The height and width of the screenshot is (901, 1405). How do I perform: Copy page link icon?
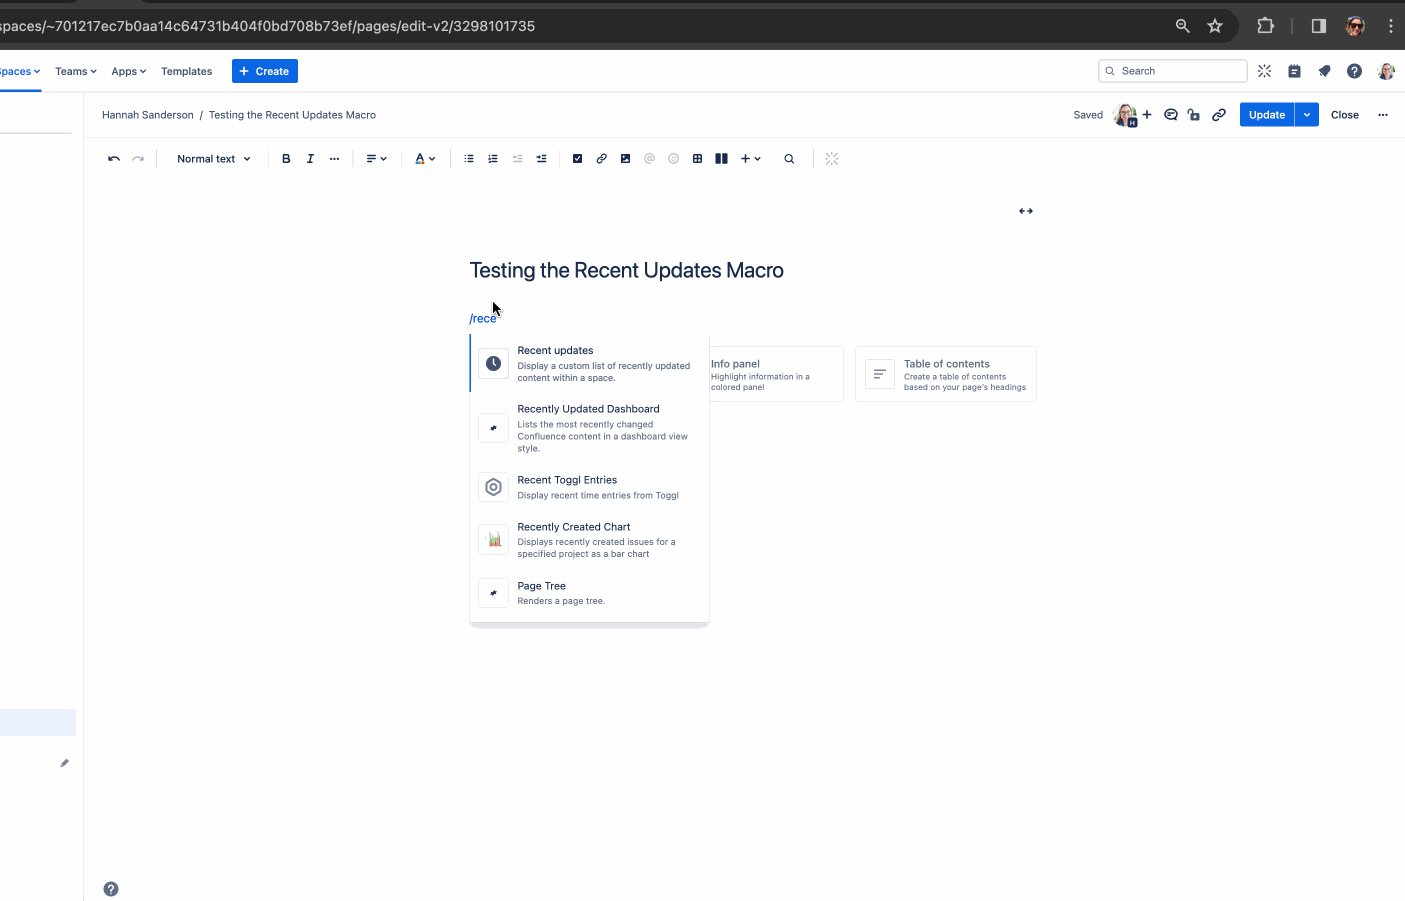click(1219, 115)
